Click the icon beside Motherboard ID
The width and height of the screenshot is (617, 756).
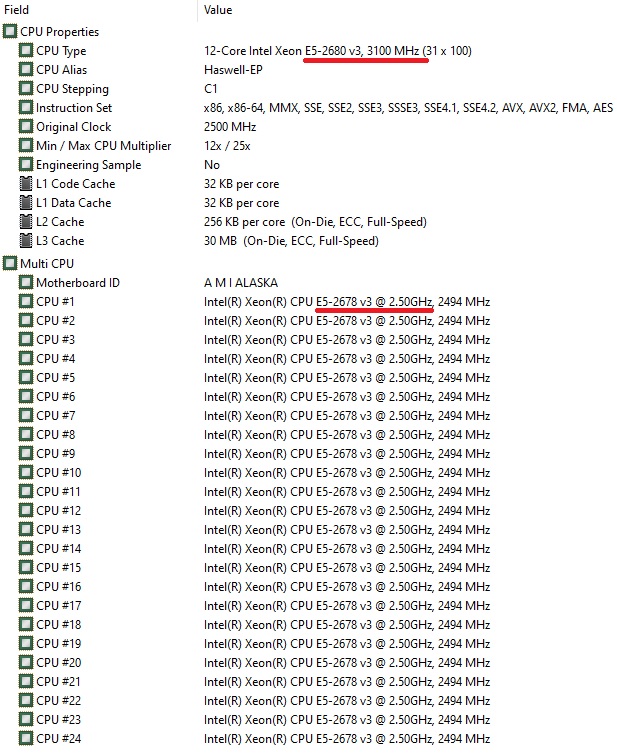26,282
